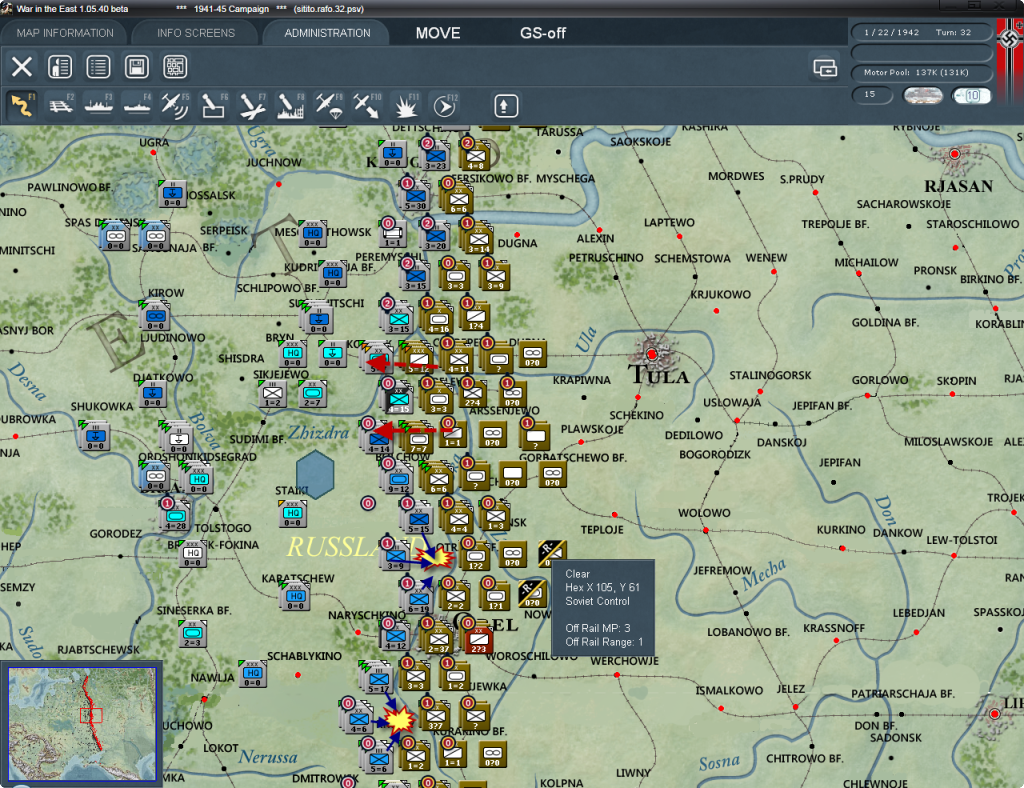Select the F4 Amphibious transport mode icon

[137, 105]
